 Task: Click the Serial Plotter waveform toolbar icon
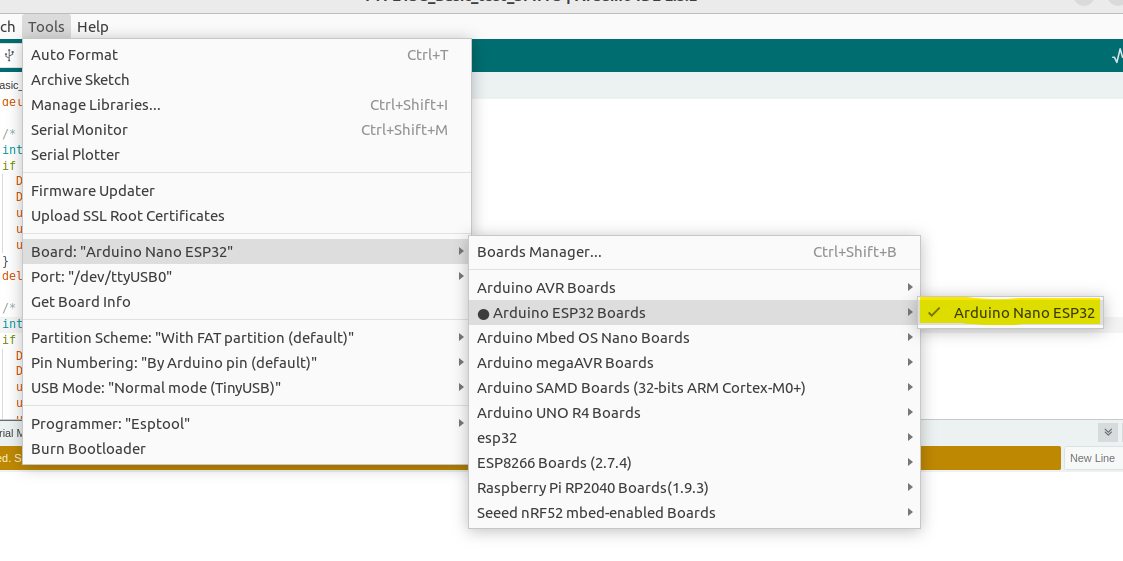tap(1117, 56)
